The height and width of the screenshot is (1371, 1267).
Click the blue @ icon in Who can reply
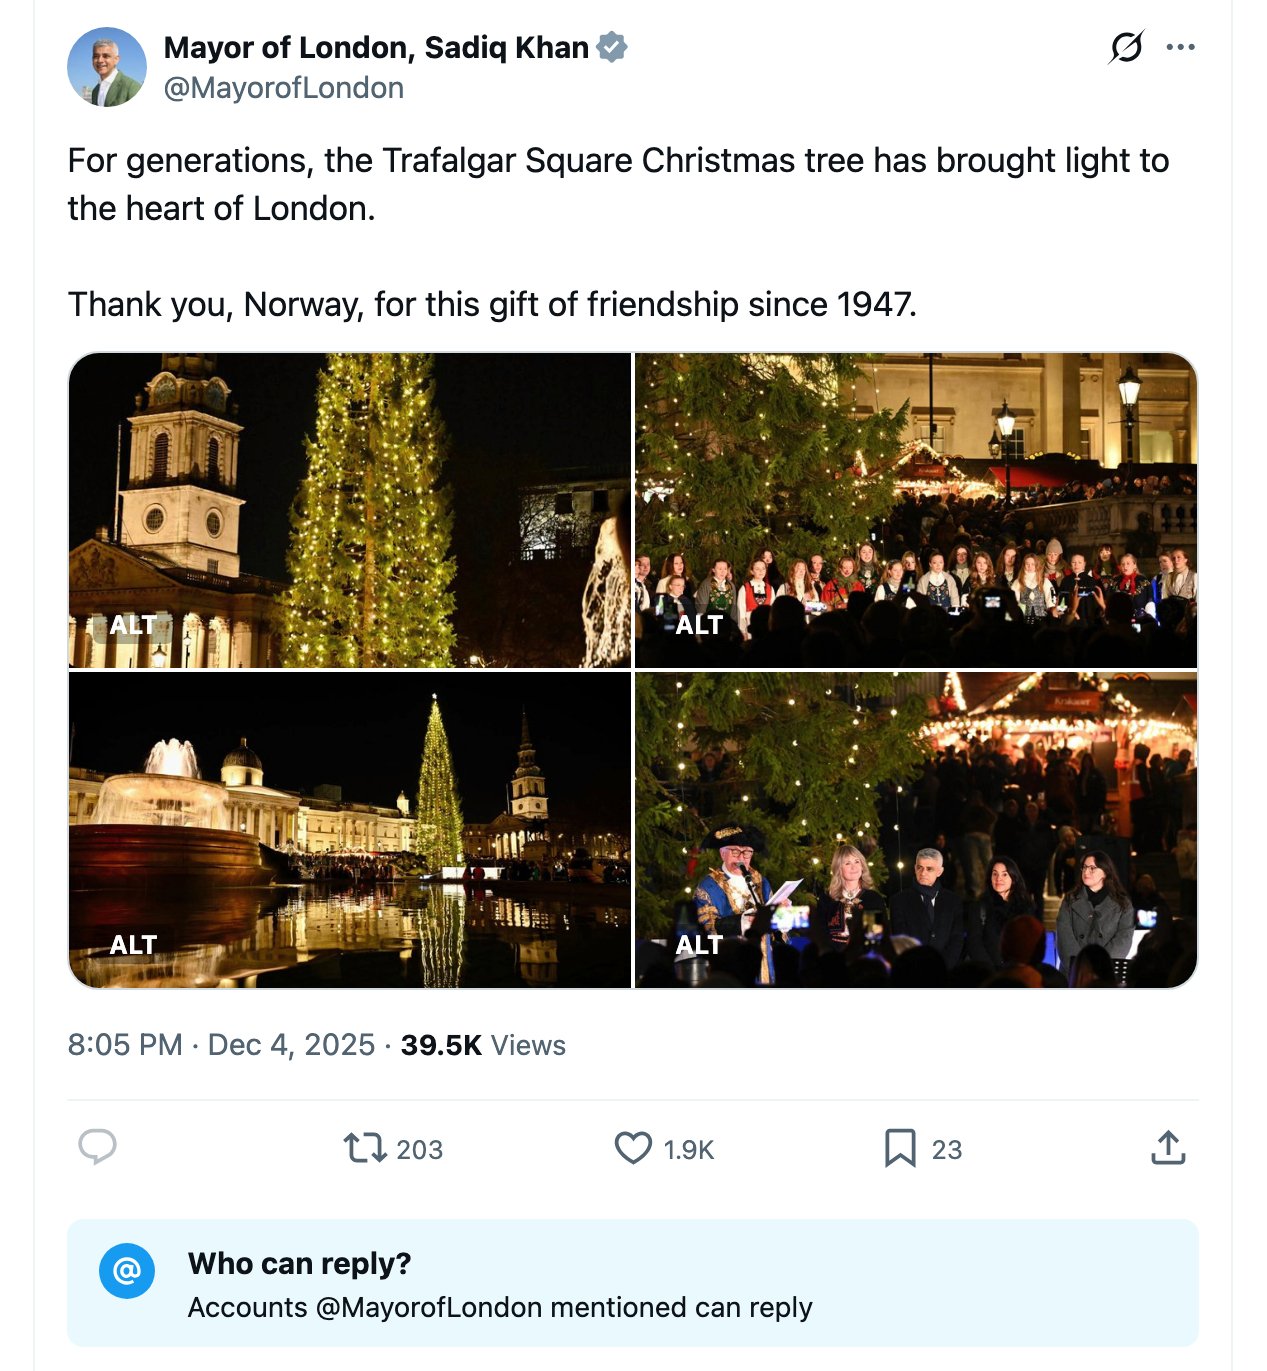(127, 1271)
